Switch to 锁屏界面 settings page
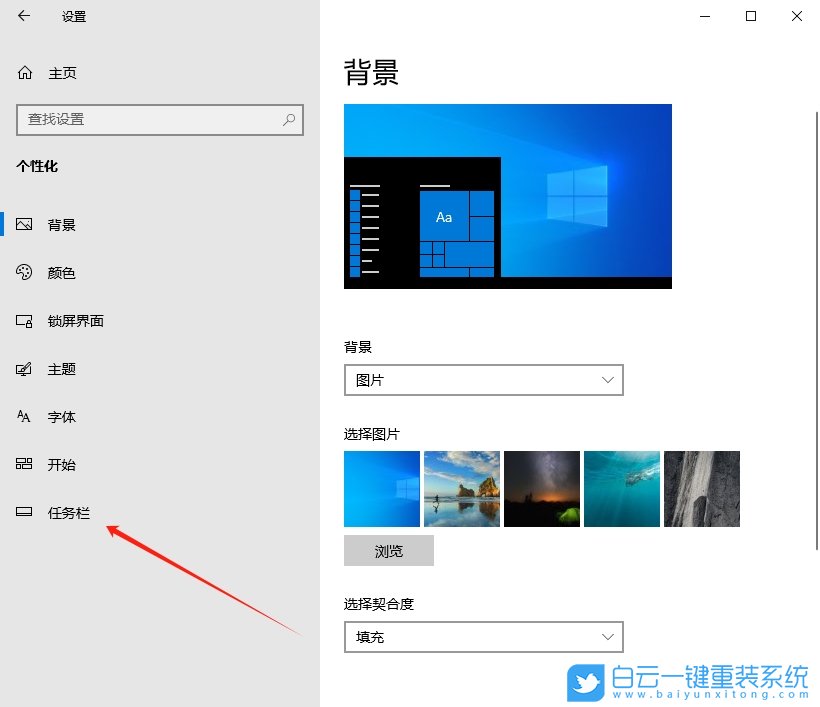Screen dimensions: 820x707 pyautogui.click(x=75, y=320)
